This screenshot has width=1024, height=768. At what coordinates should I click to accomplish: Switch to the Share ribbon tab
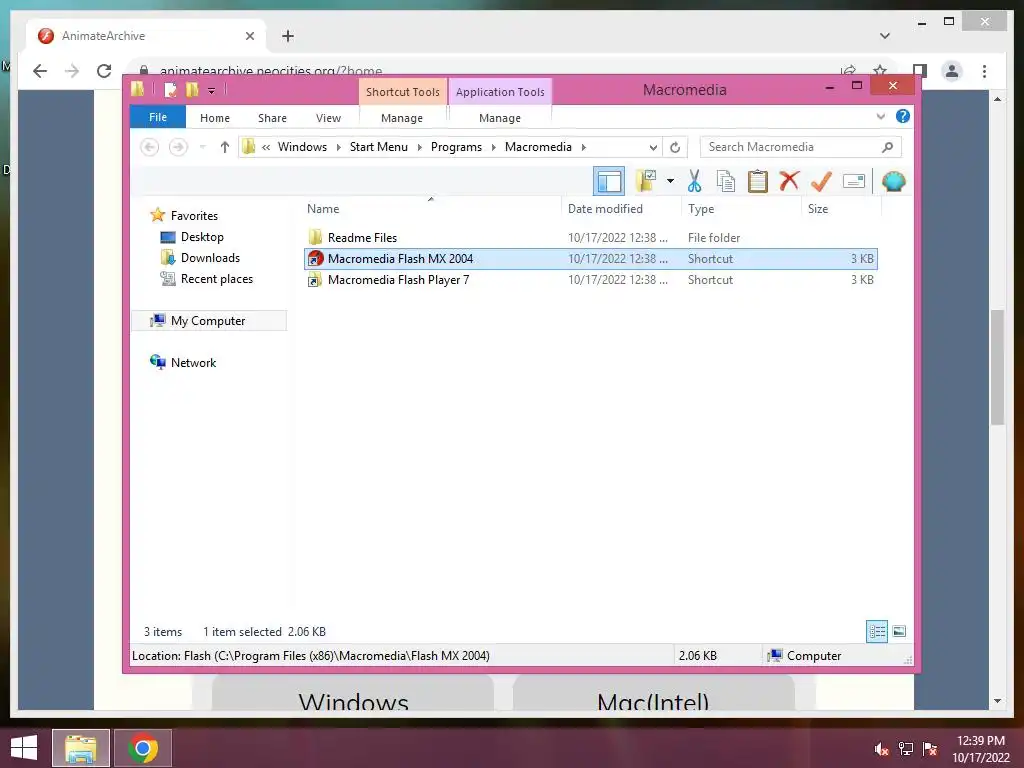click(272, 118)
